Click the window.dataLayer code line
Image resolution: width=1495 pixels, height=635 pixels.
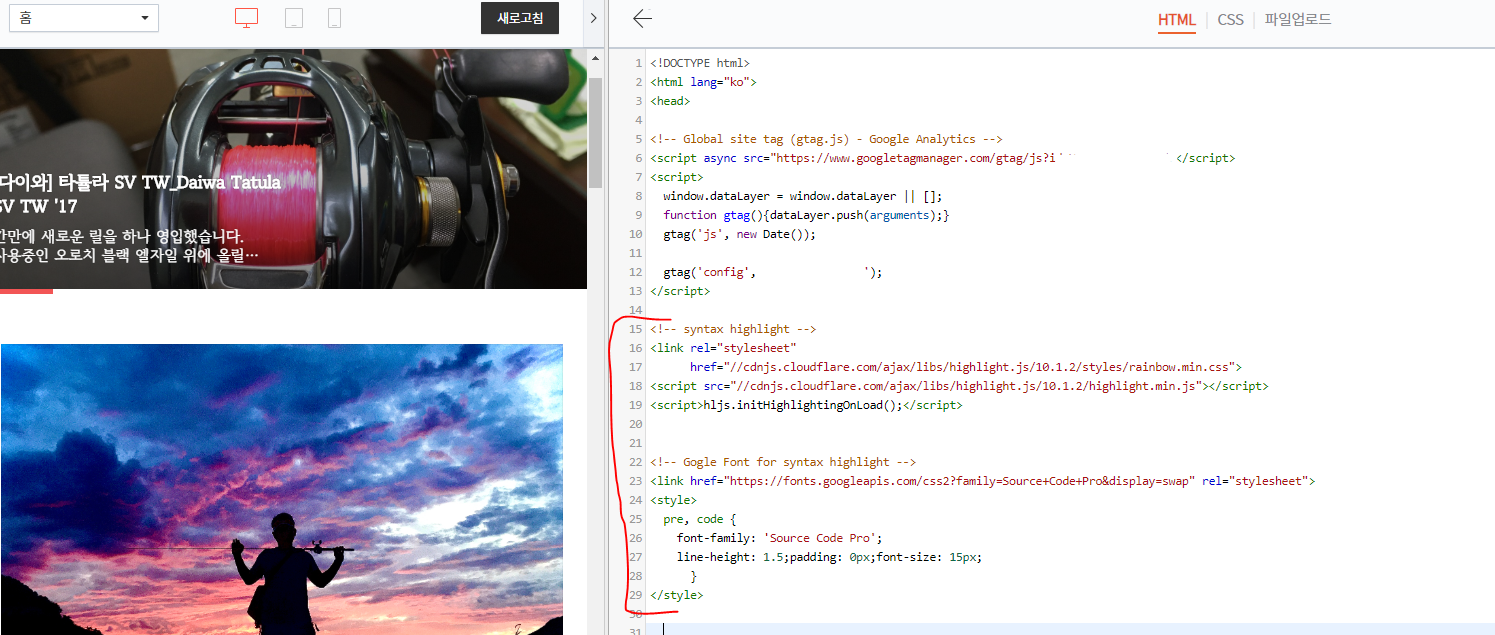(x=802, y=196)
